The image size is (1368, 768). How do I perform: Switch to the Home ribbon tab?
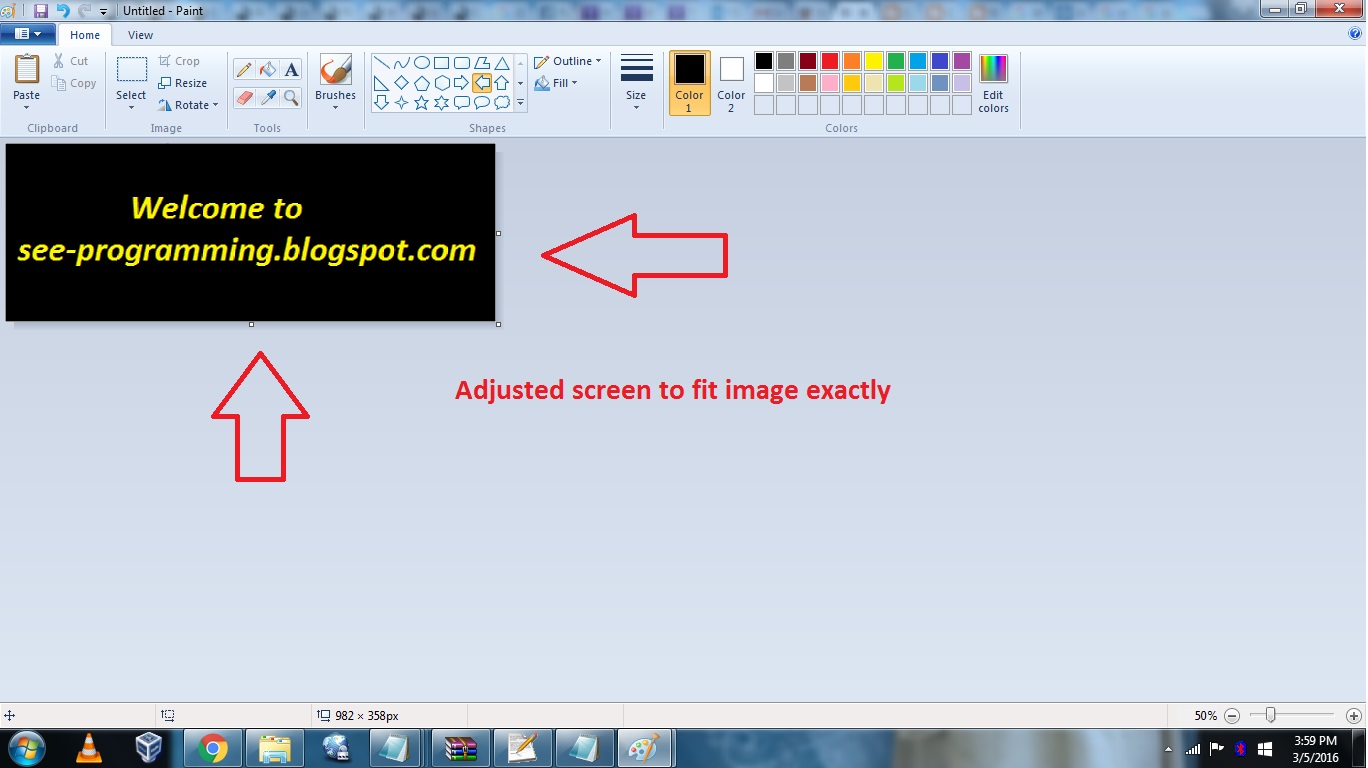coord(85,35)
